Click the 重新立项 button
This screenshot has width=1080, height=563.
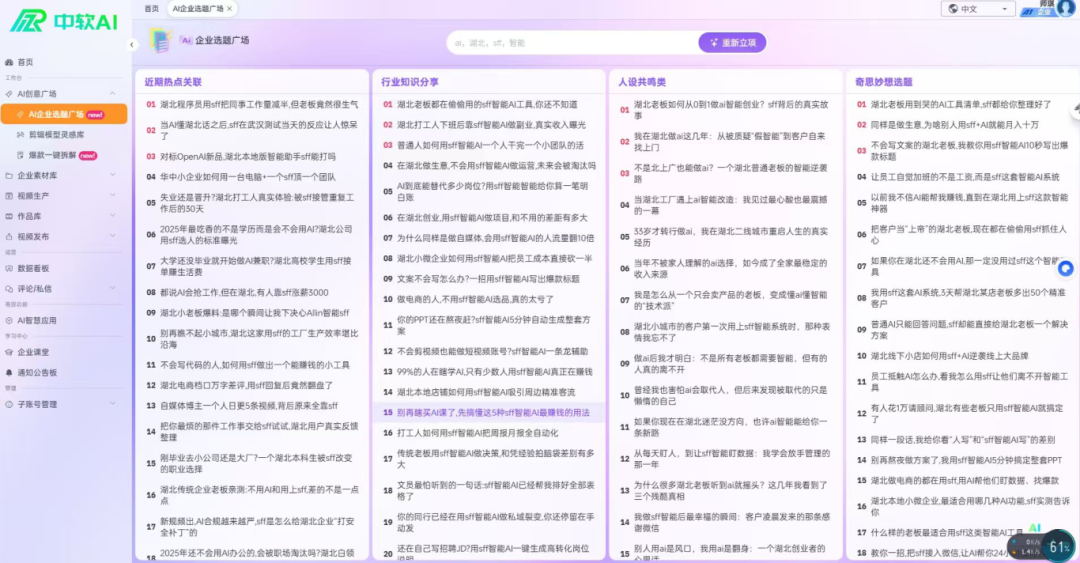coord(732,43)
